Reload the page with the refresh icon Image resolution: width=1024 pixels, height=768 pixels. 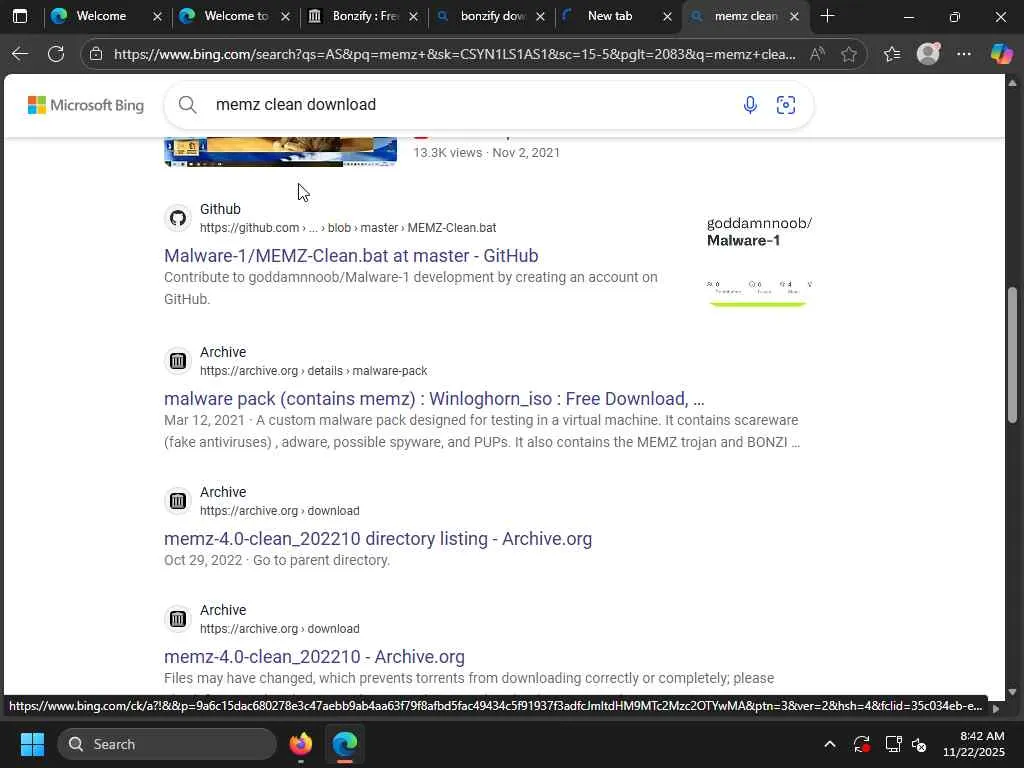56,54
